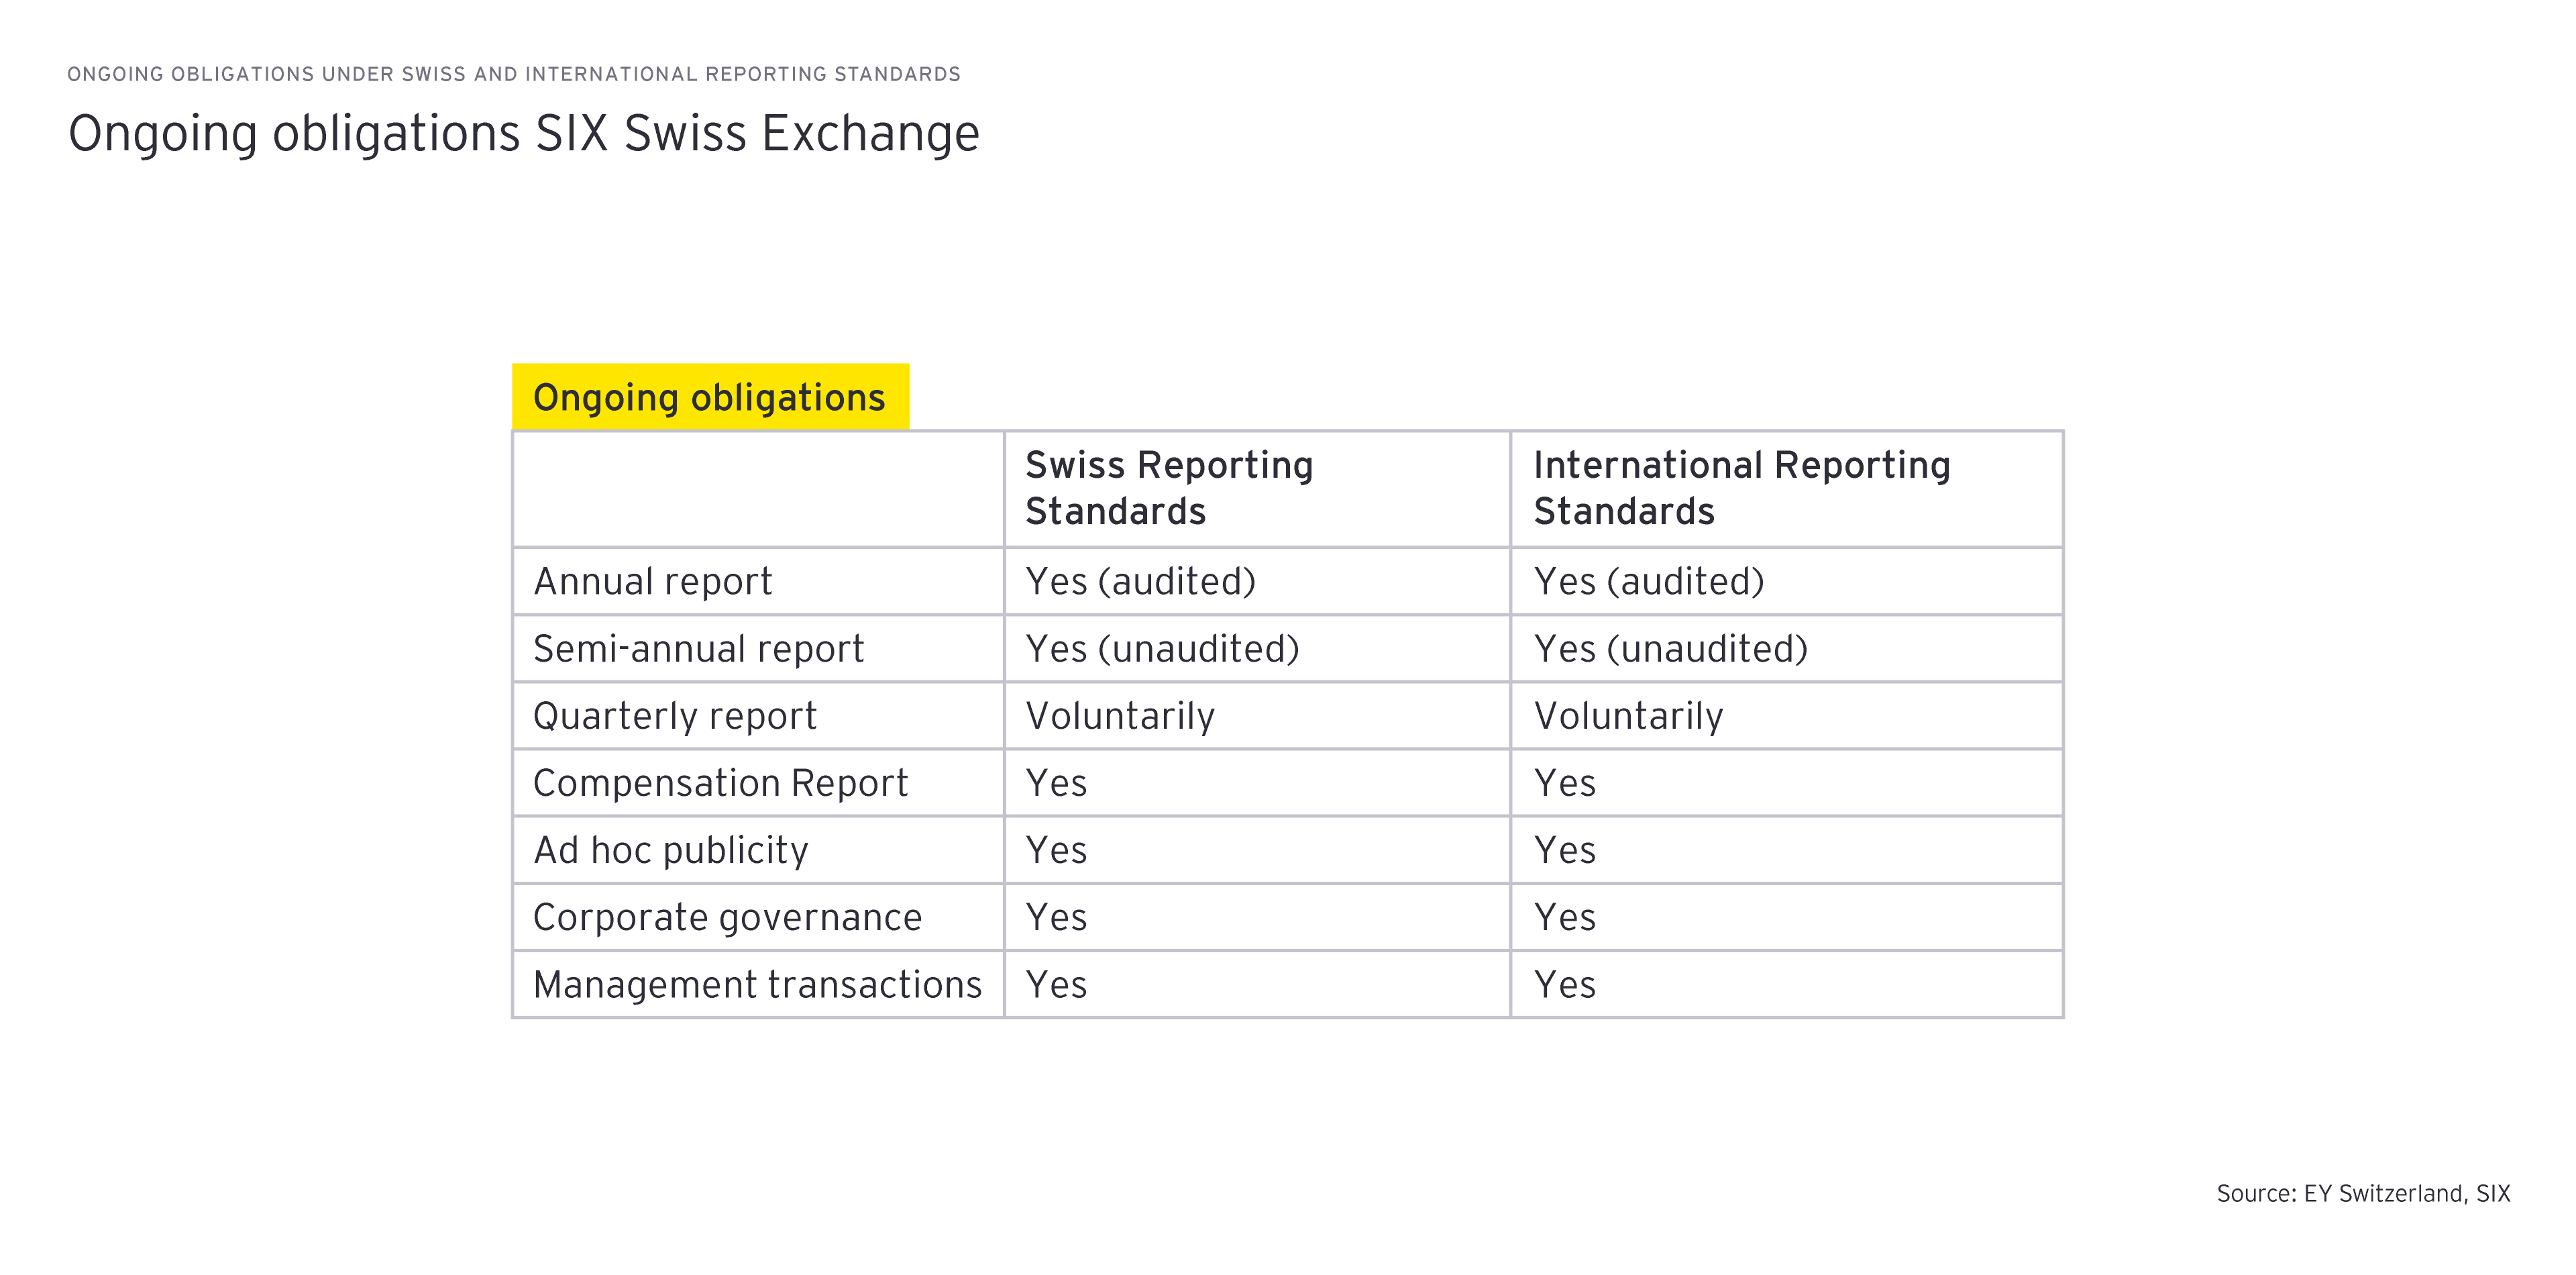Select "Yes (unaudited)" in the Swiss column
Image resolution: width=2576 pixels, height=1275 pixels.
pos(1162,649)
